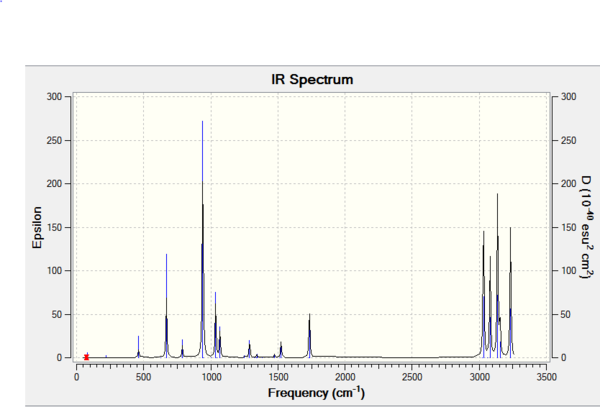This screenshot has height=407, width=600.
Task: Click the small peak near 1520 cm-1
Action: click(281, 350)
